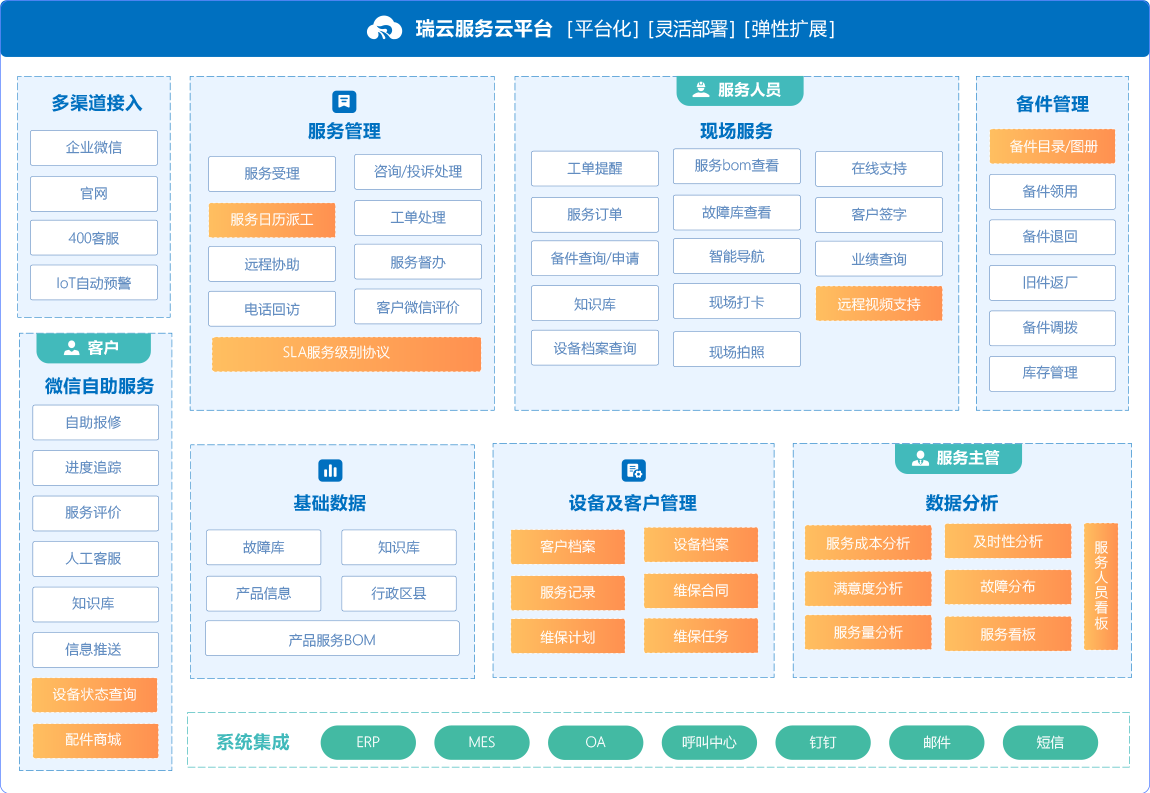Select the 服务督办 box
The width and height of the screenshot is (1150, 793).
coord(418,262)
